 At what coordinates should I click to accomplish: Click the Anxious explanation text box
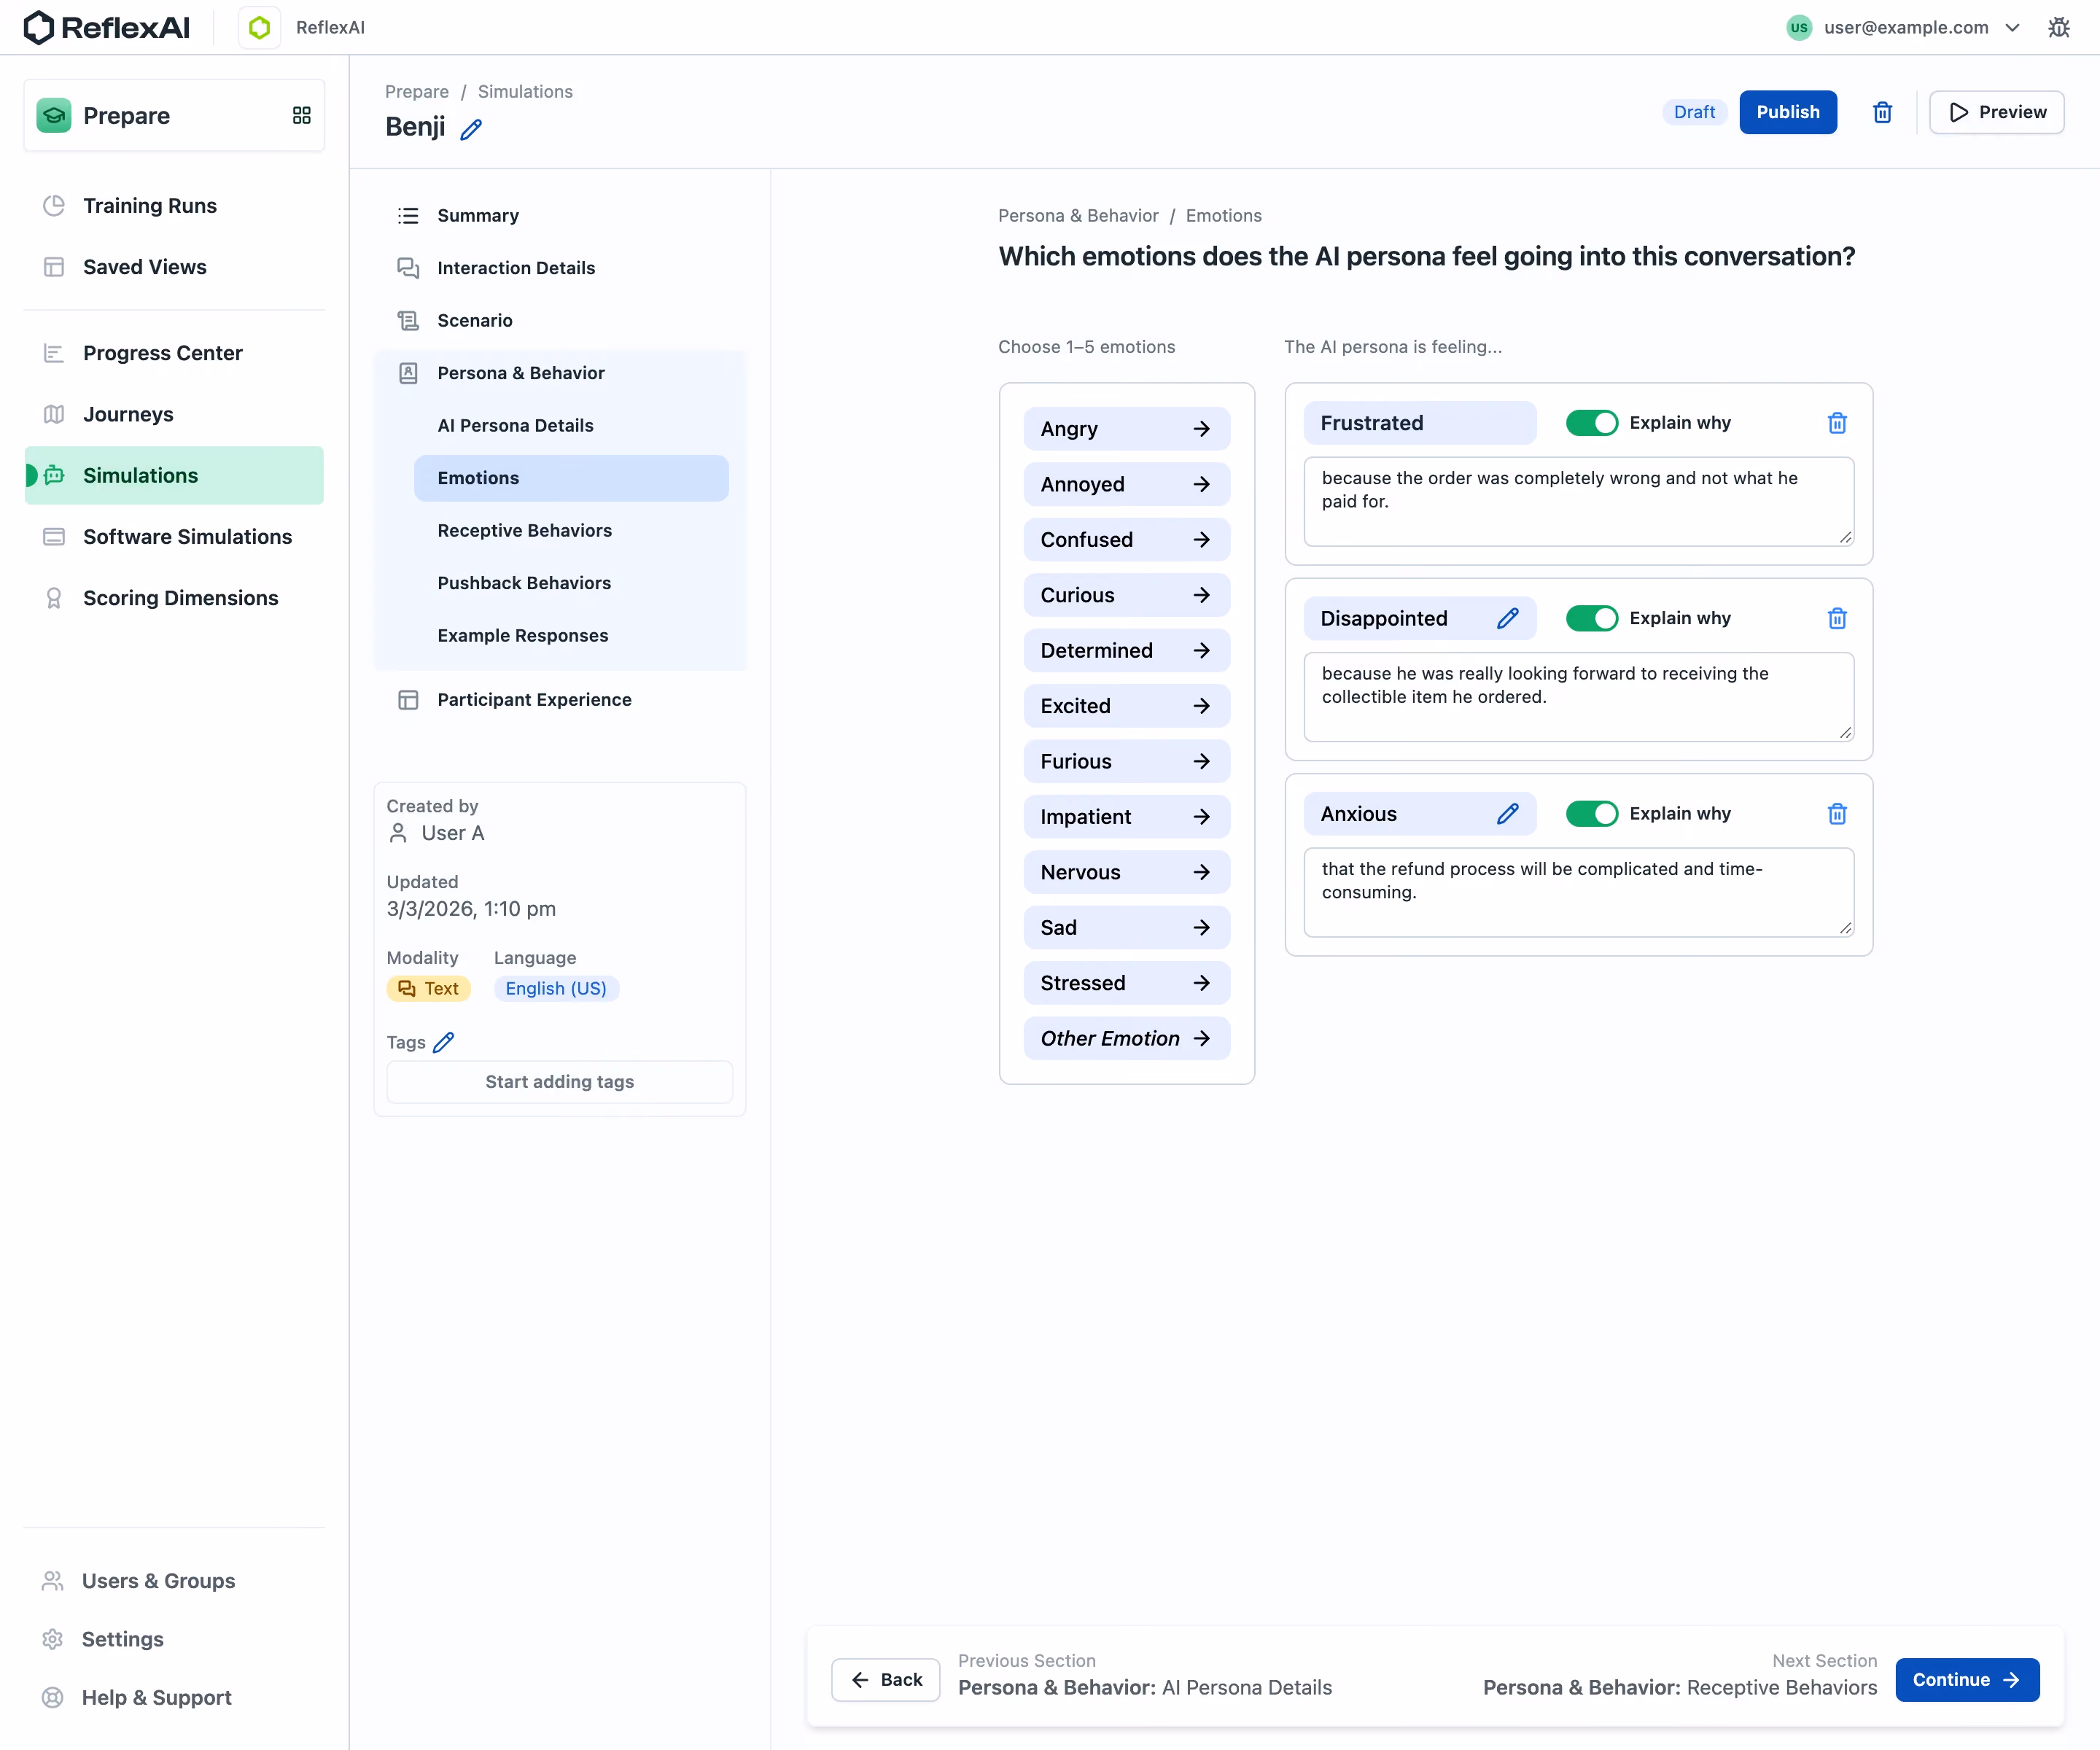tap(1578, 892)
